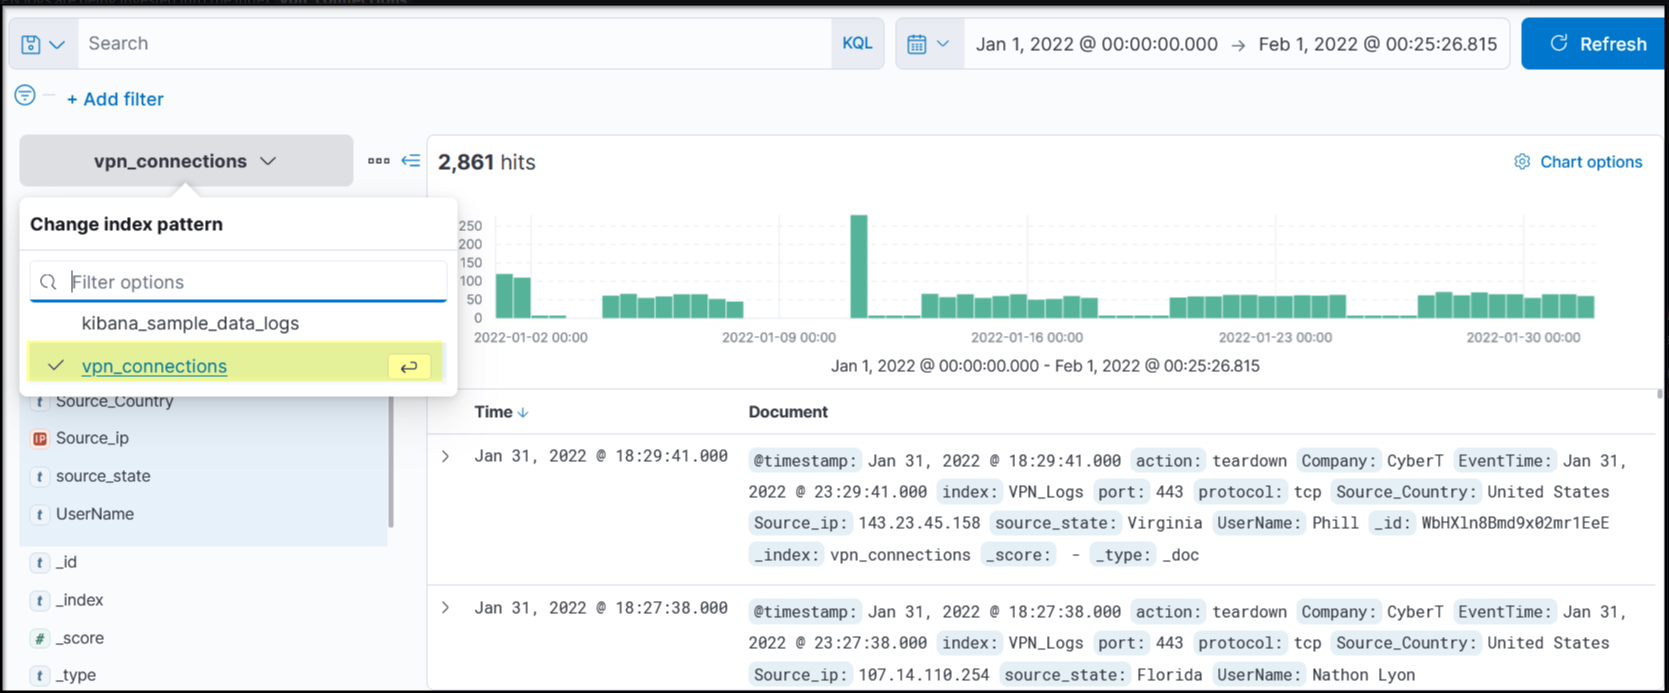This screenshot has height=693, width=1669.
Task: Select vpn_connections index pattern option
Action: 237,366
